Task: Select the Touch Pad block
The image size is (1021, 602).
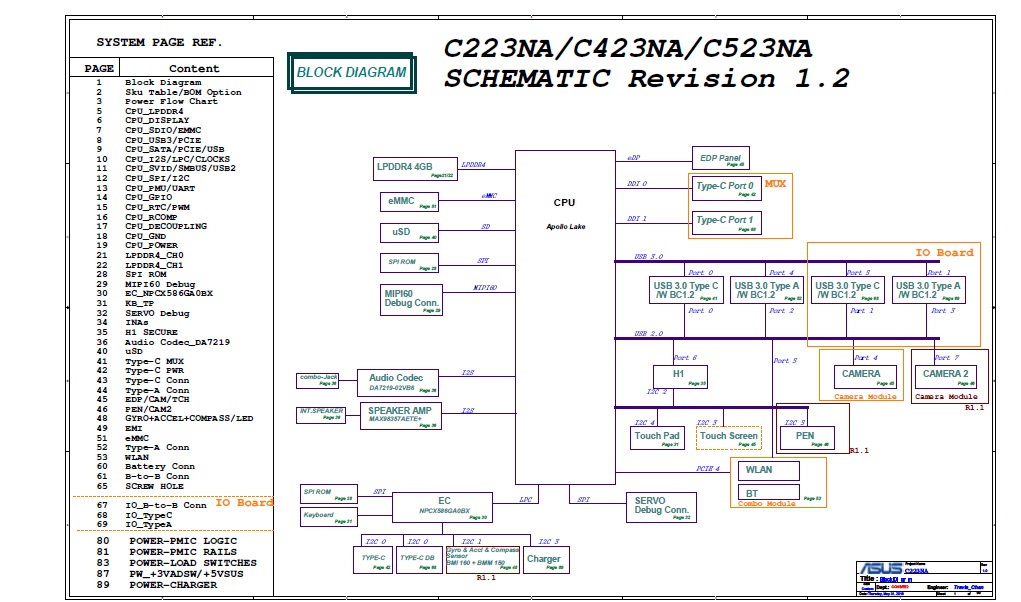Action: [x=656, y=438]
